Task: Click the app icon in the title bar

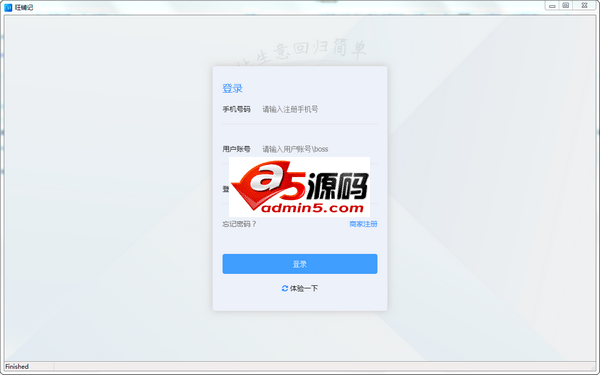Action: coord(8,7)
